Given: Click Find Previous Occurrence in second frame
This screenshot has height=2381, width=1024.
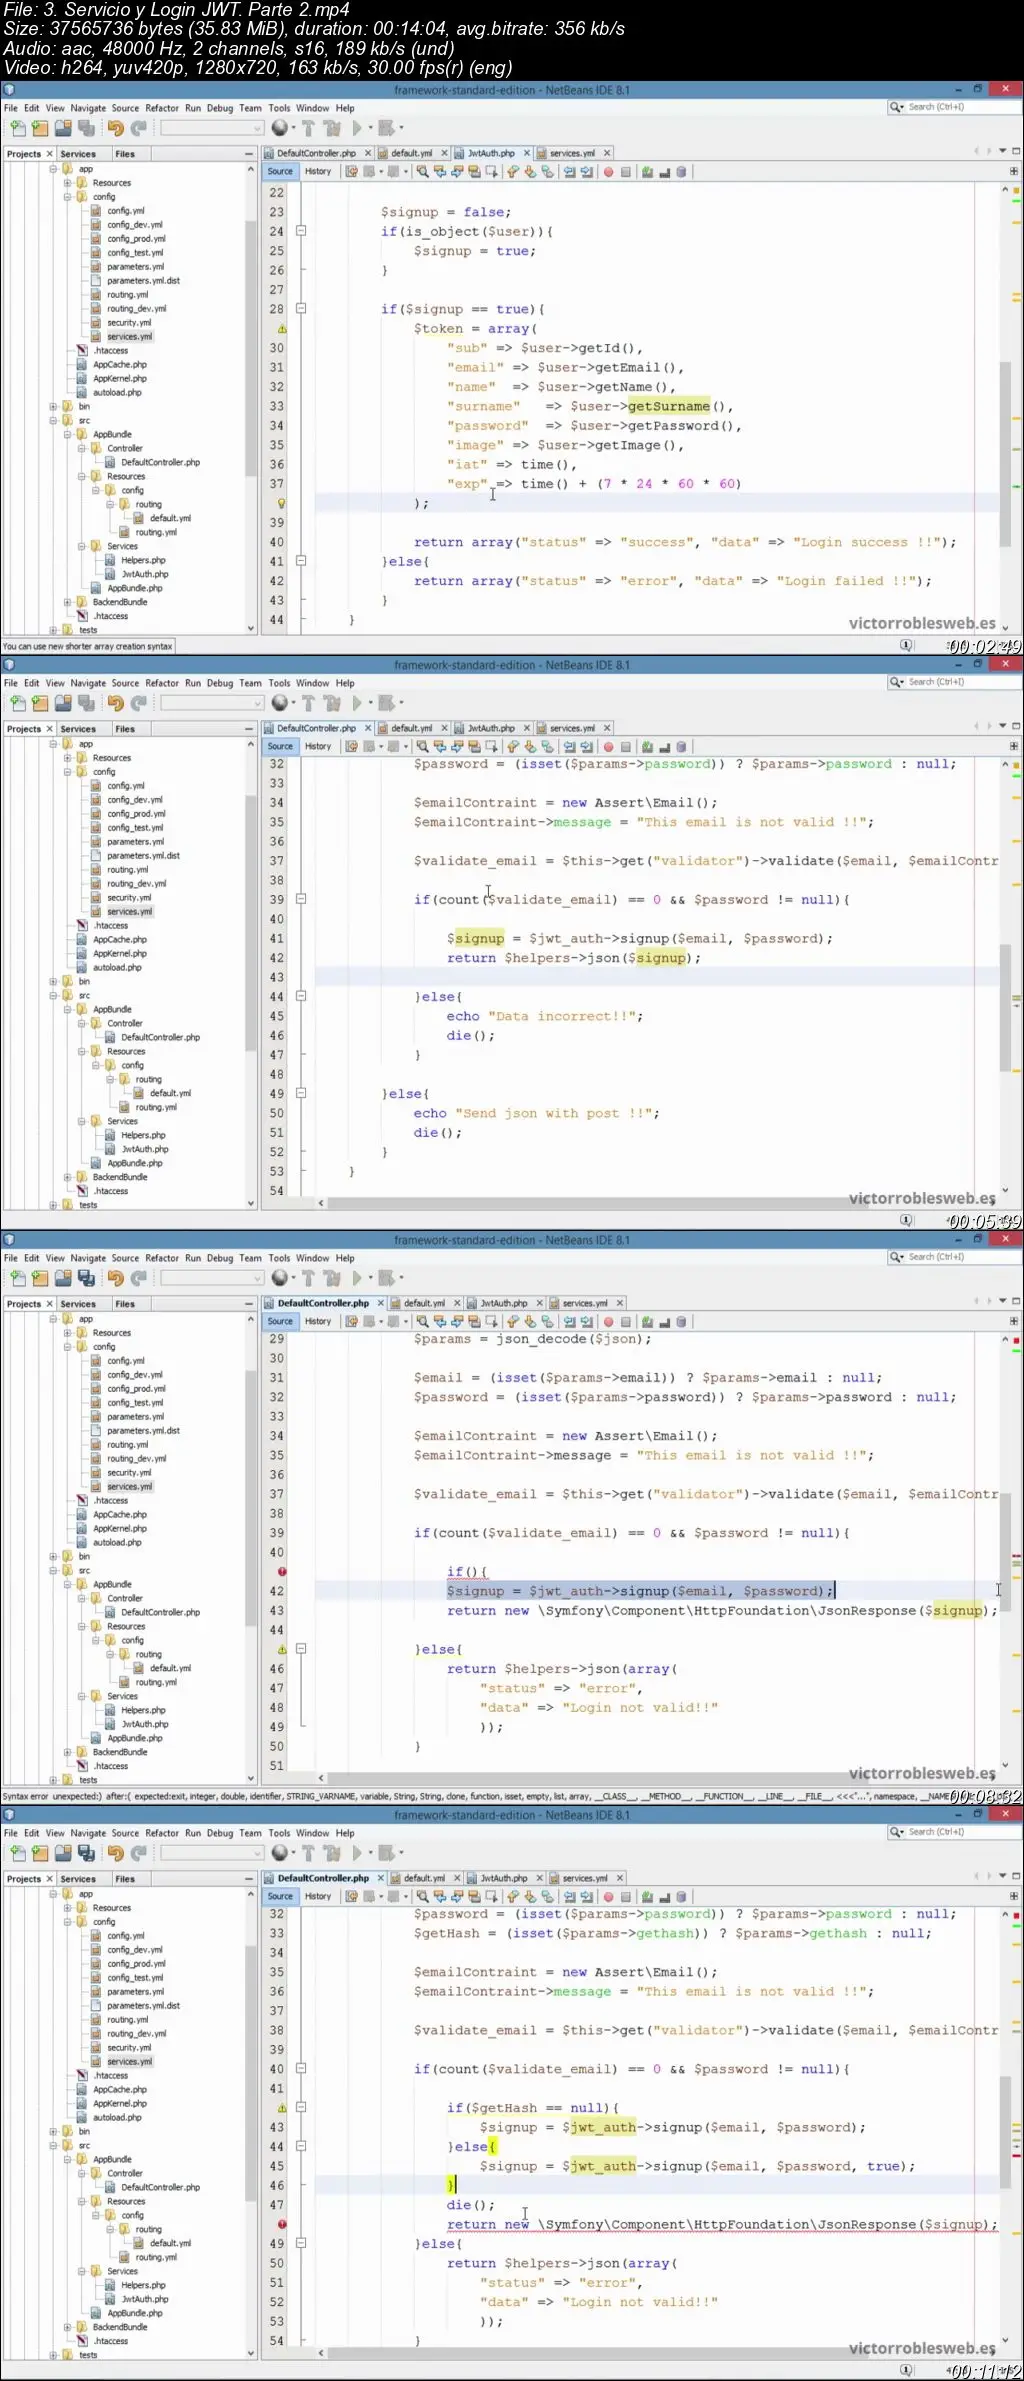Looking at the screenshot, I should point(440,747).
